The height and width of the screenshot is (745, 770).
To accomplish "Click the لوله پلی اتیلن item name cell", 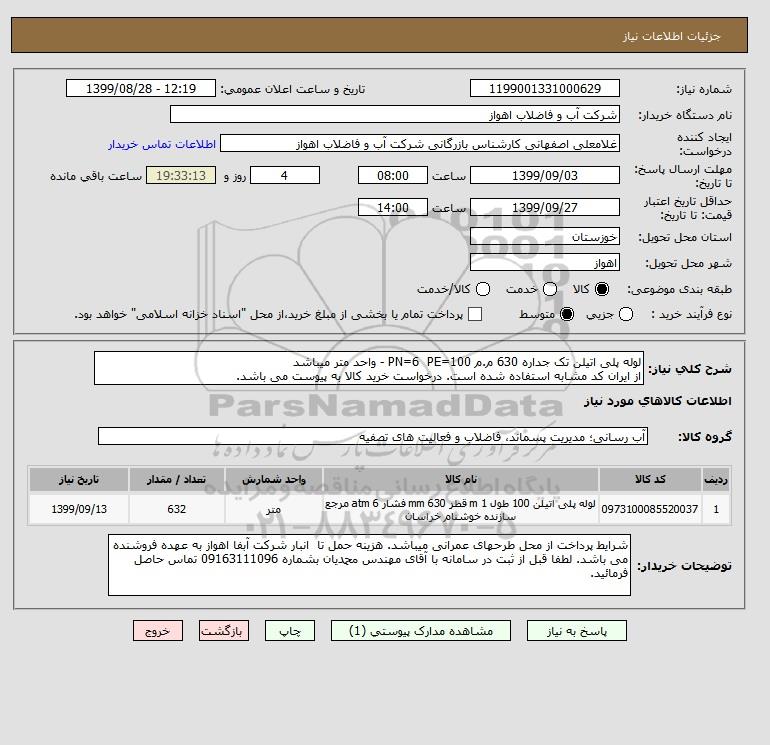I will pyautogui.click(x=461, y=509).
